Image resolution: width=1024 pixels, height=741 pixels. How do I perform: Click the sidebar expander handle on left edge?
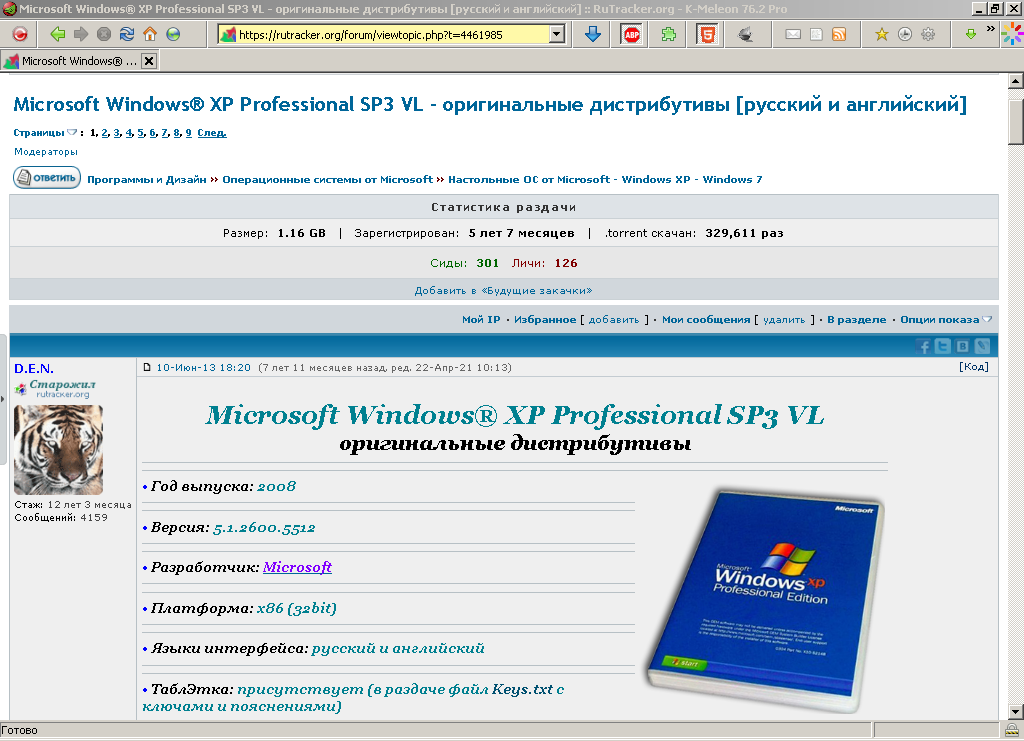[3, 398]
